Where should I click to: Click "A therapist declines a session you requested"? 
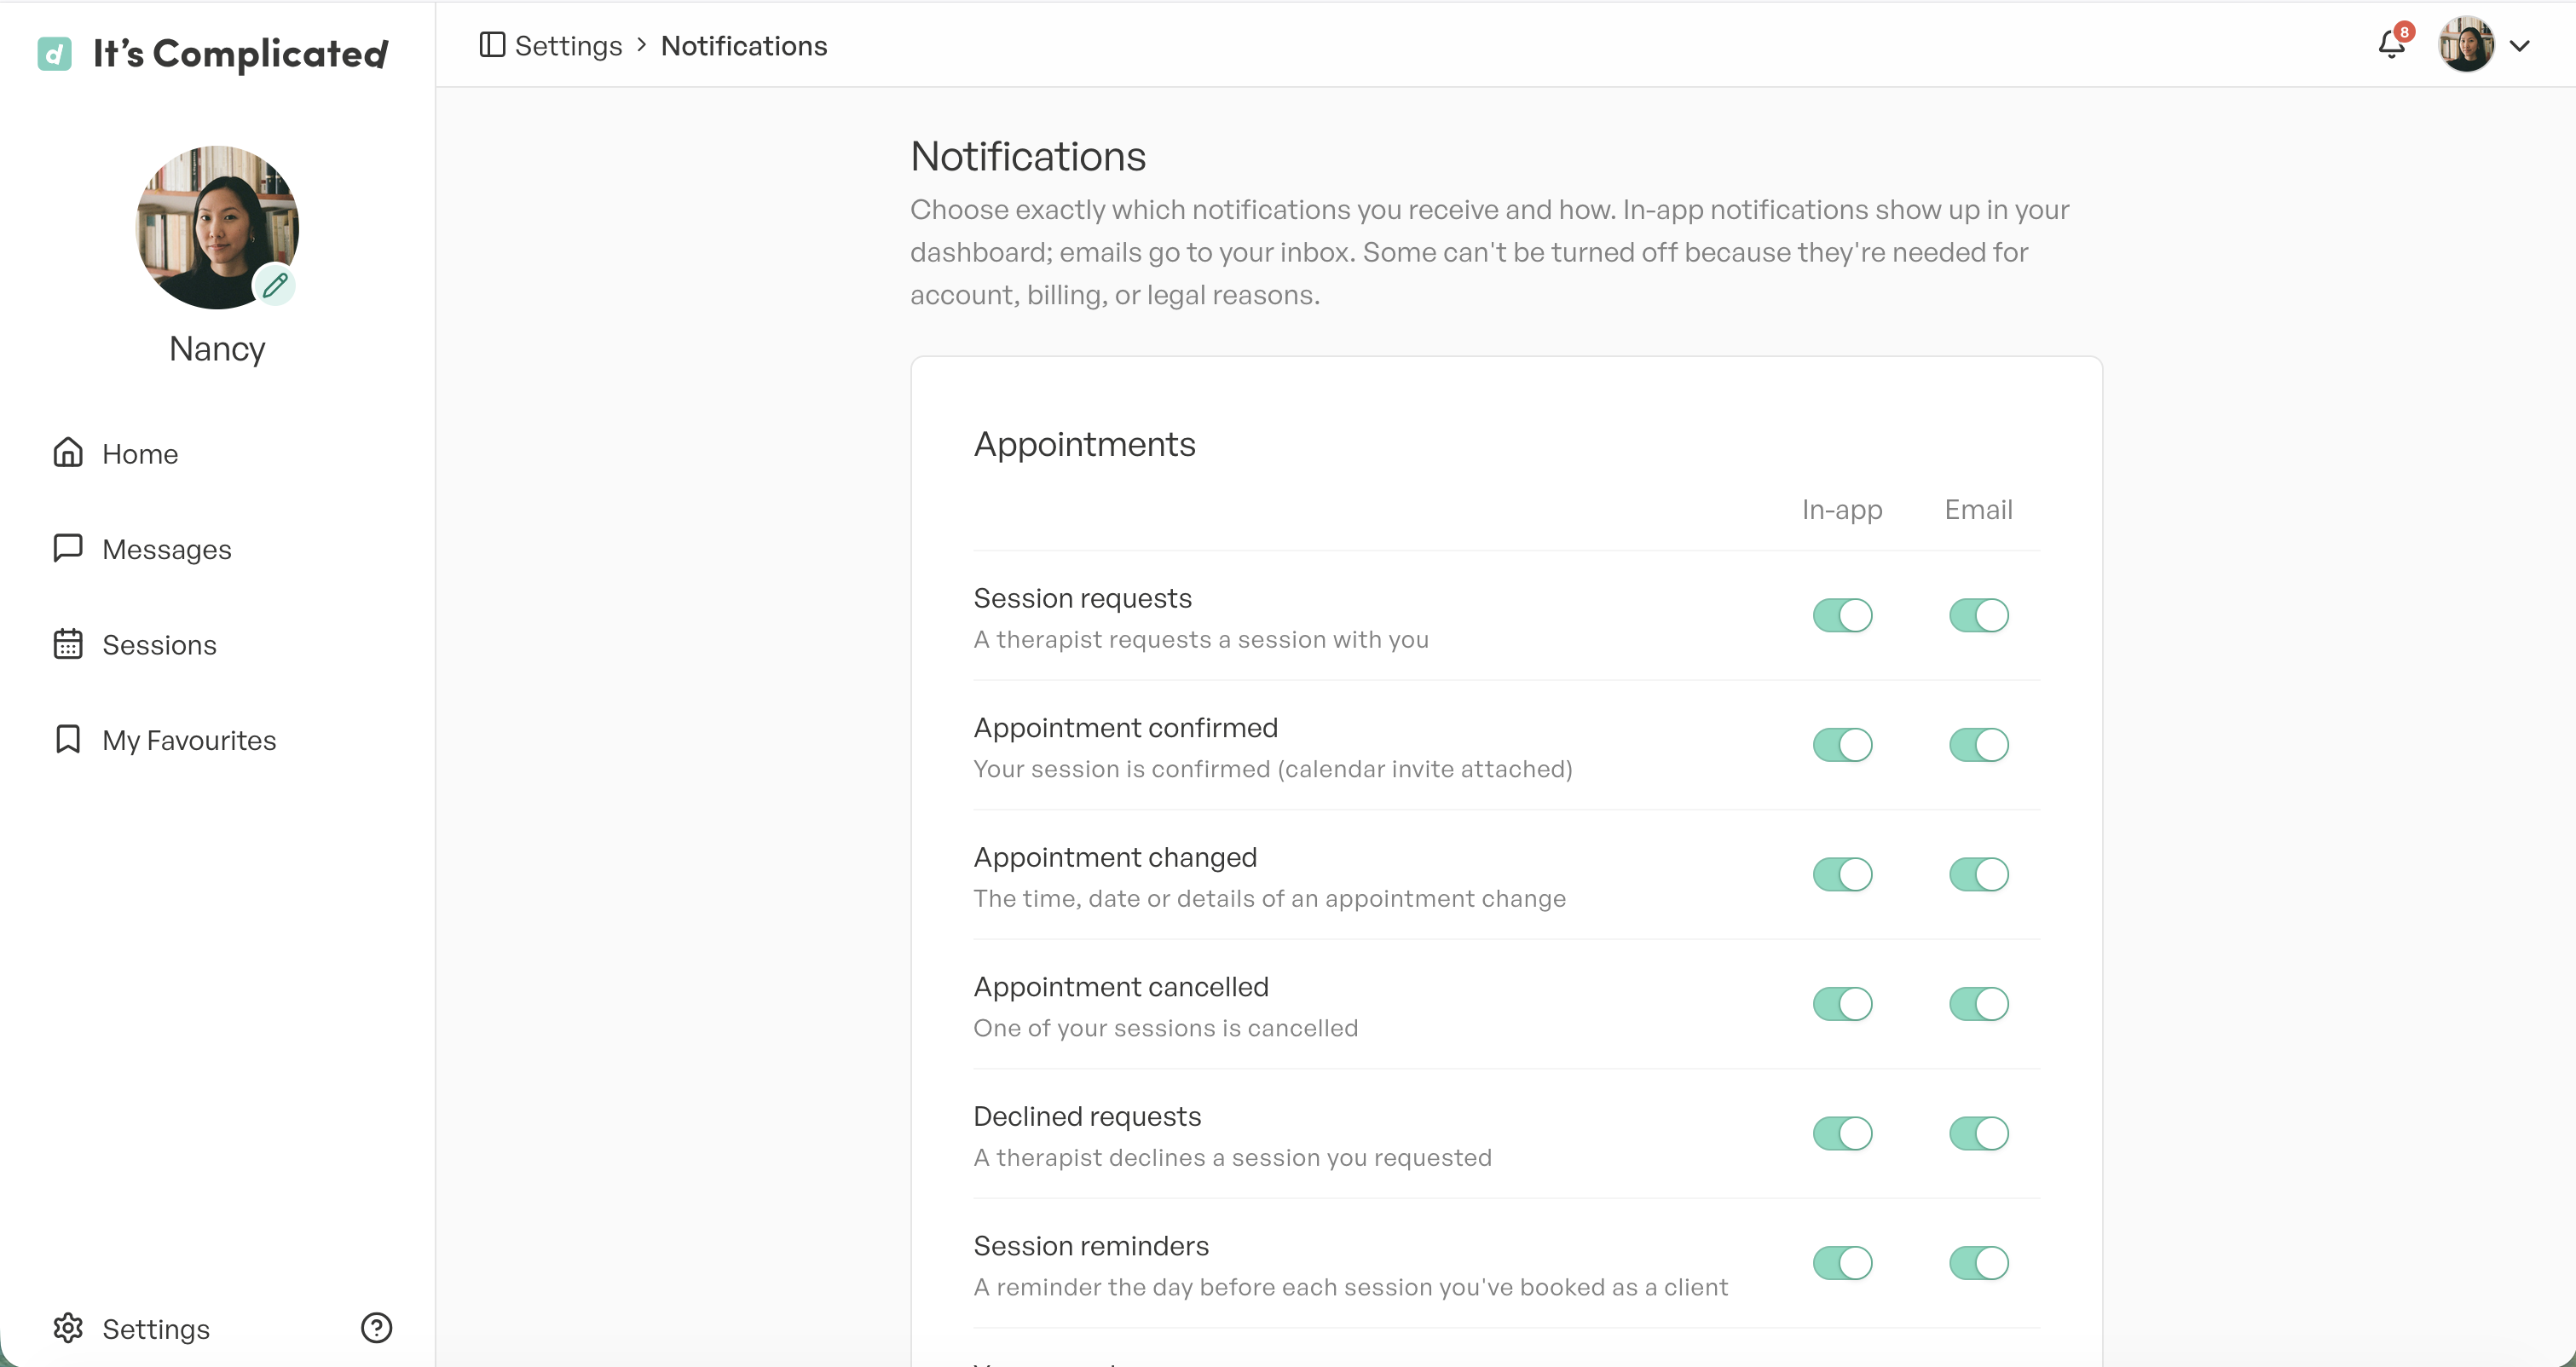[x=1232, y=1158]
